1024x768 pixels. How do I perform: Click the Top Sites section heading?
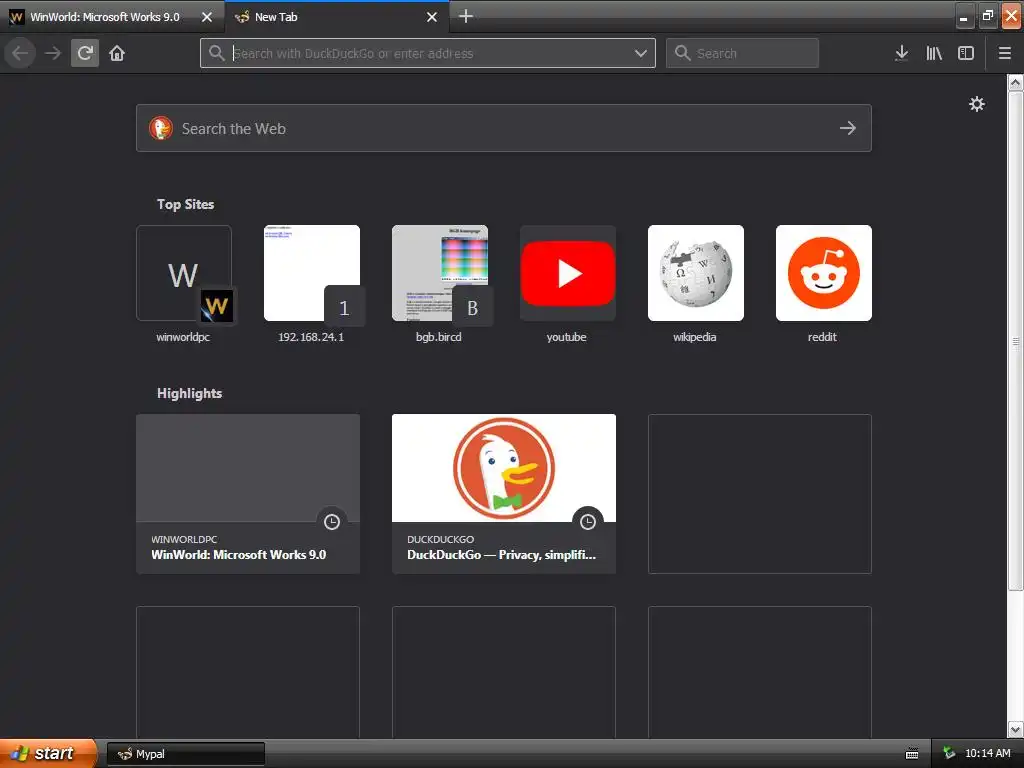185,204
